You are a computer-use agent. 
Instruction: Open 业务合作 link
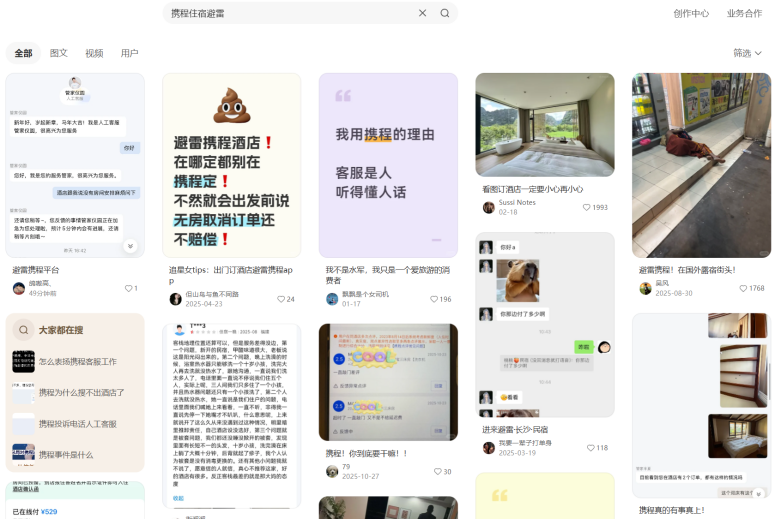744,13
